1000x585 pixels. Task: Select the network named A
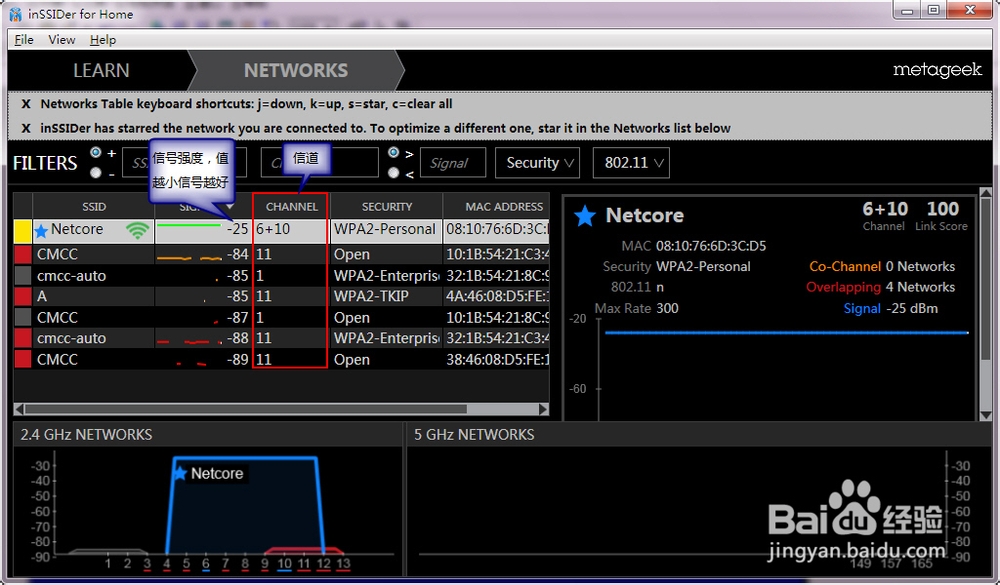tap(42, 297)
